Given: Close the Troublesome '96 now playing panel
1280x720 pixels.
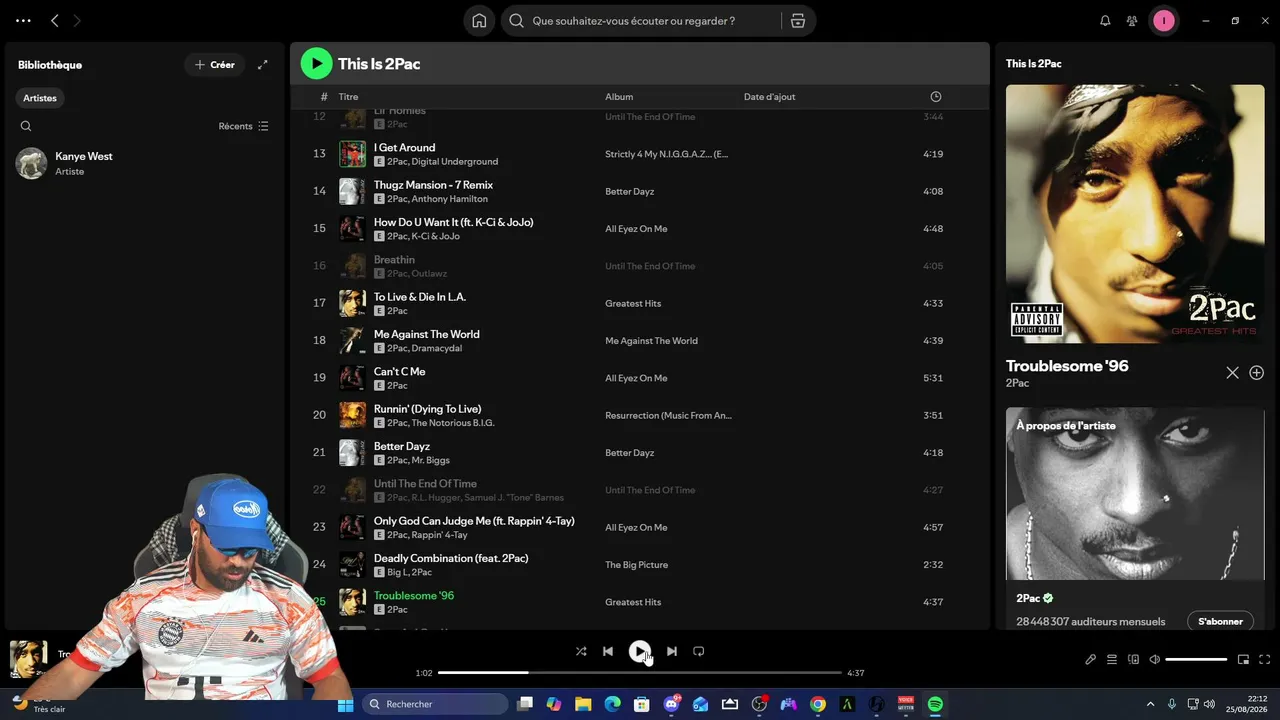Looking at the screenshot, I should pyautogui.click(x=1232, y=372).
